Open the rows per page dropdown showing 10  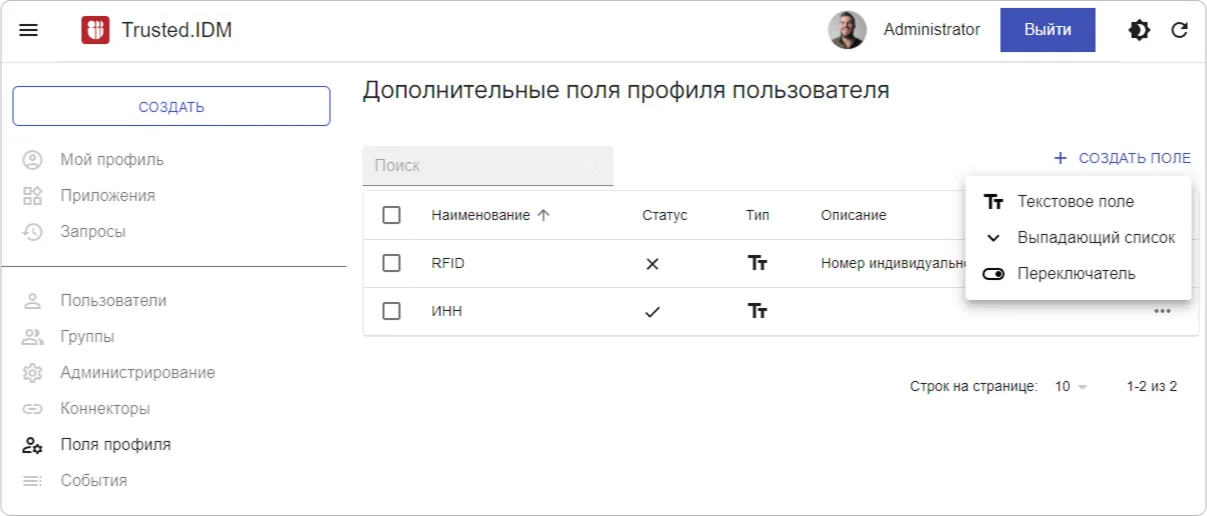click(1071, 386)
